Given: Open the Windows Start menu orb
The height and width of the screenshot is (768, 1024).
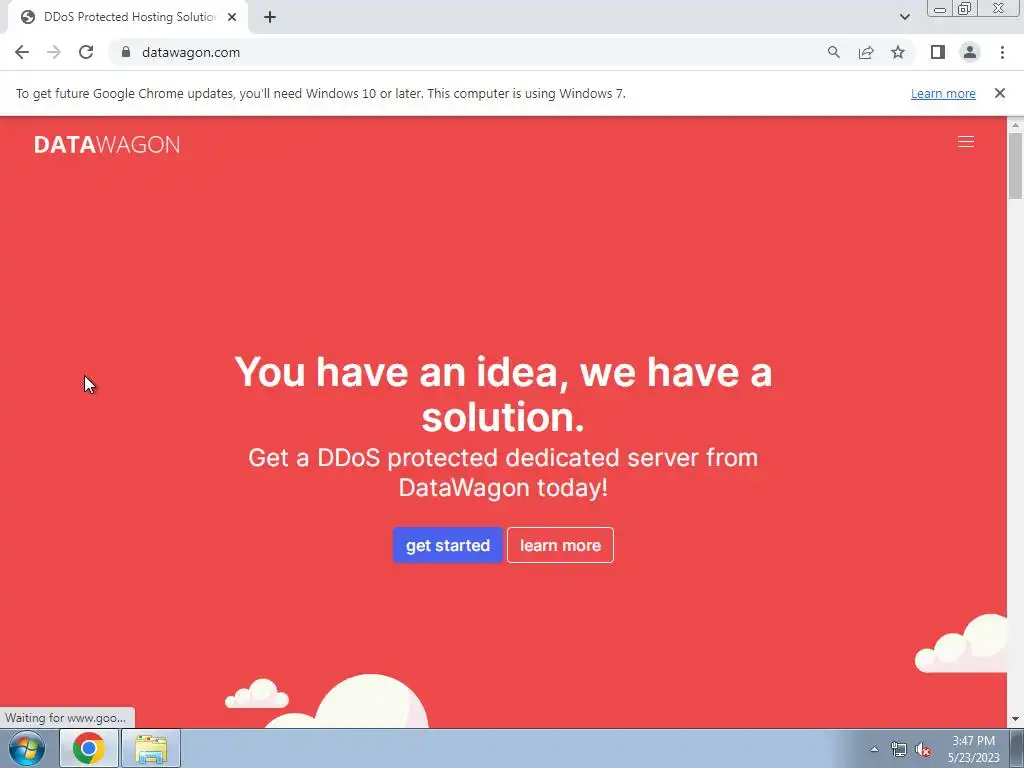Looking at the screenshot, I should (x=27, y=748).
